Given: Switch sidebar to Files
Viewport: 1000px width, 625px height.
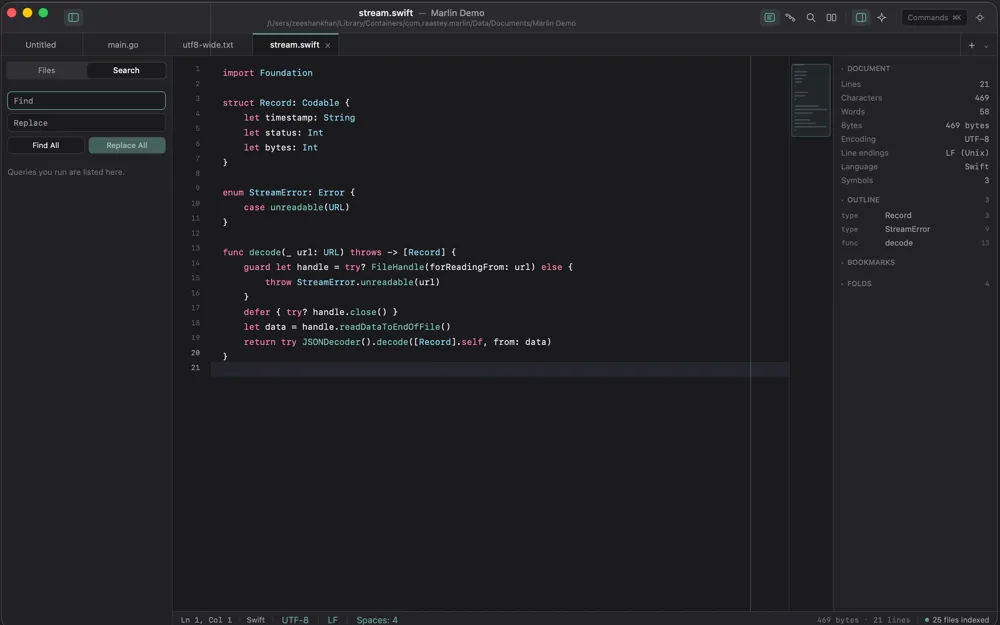Looking at the screenshot, I should [x=47, y=70].
